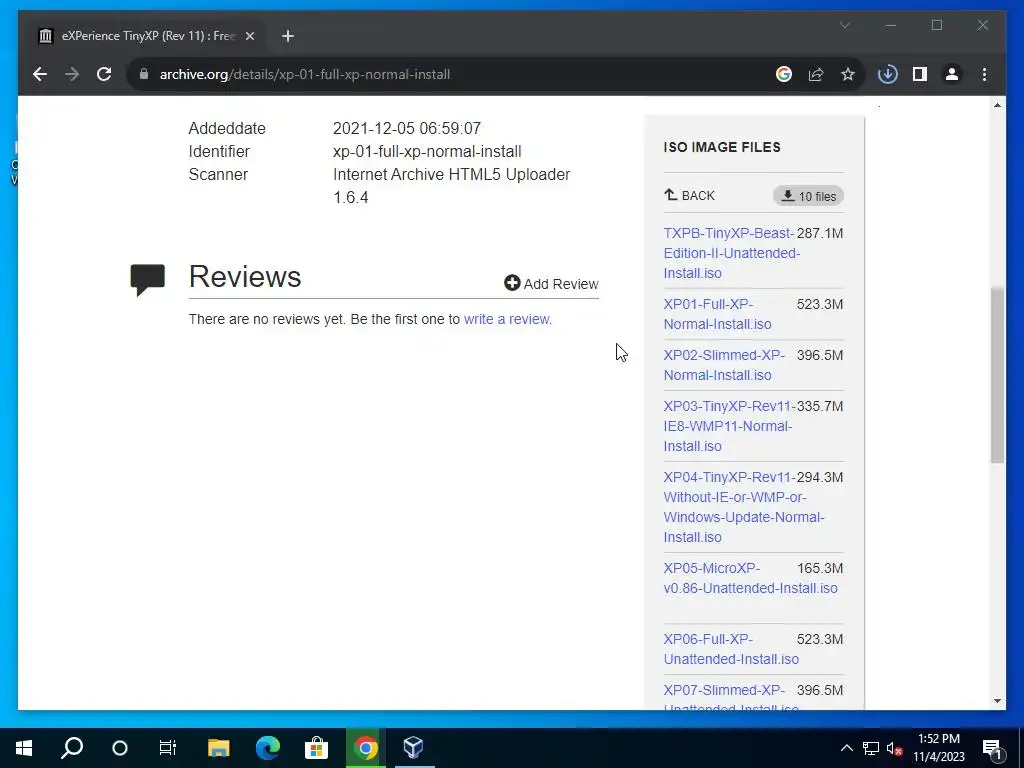Image resolution: width=1024 pixels, height=768 pixels.
Task: Close the eXPerience TinyXP tab
Action: tap(249, 36)
